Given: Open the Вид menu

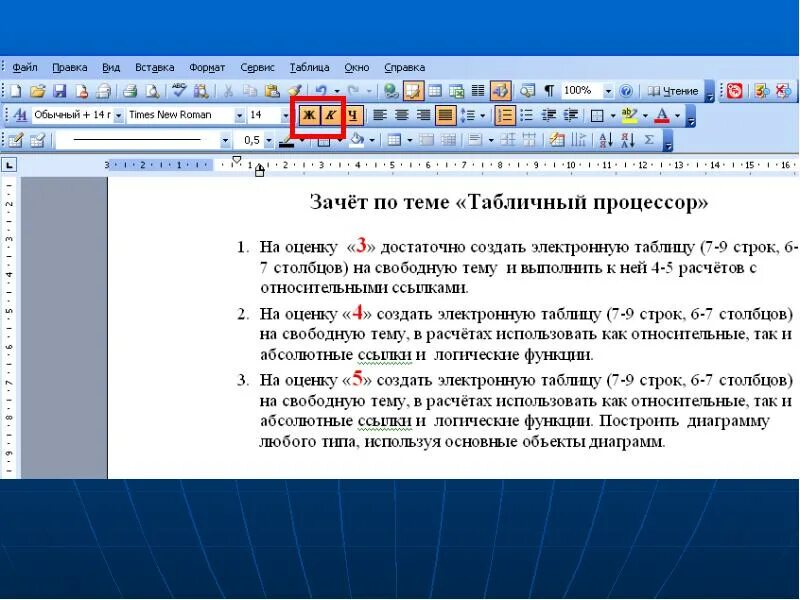Looking at the screenshot, I should [111, 67].
